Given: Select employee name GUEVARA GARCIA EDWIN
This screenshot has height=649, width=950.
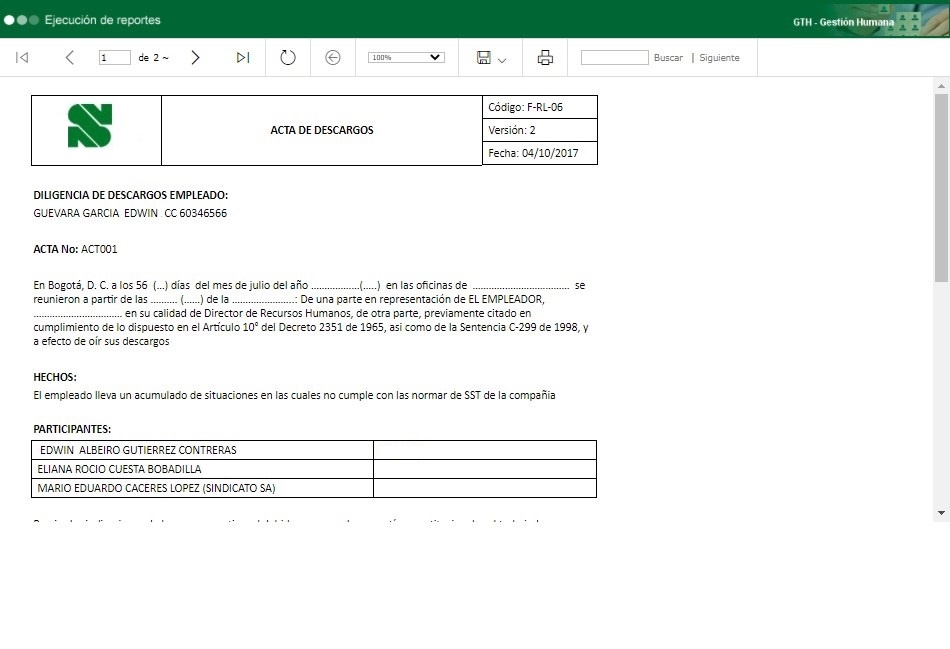Looking at the screenshot, I should pyautogui.click(x=95, y=213).
